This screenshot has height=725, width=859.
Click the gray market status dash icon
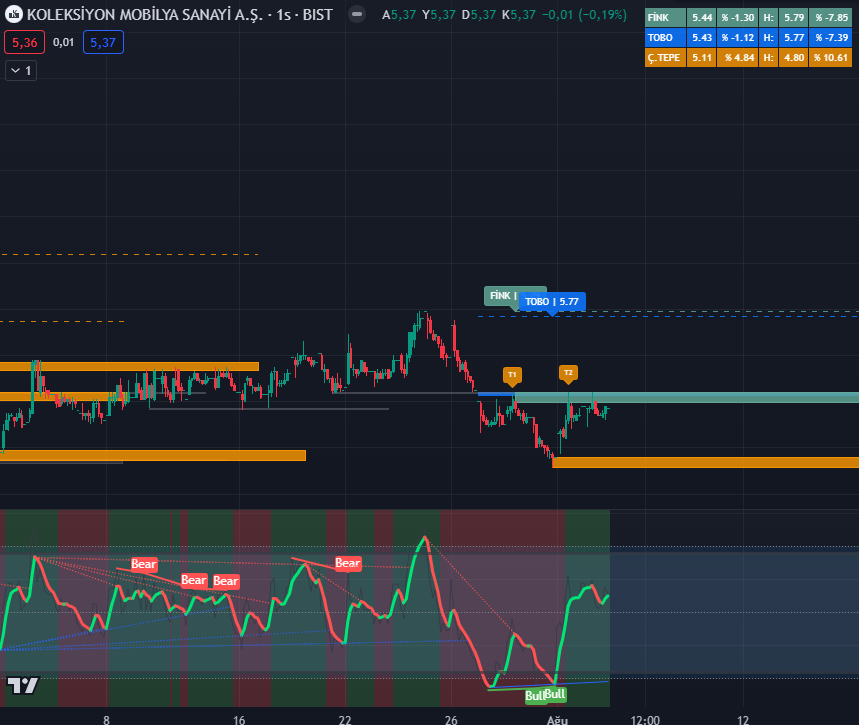[x=357, y=14]
